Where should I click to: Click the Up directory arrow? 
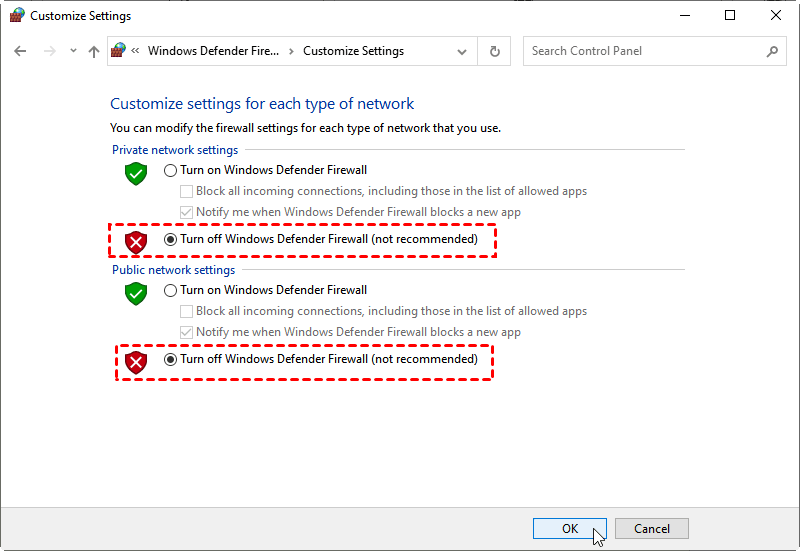click(94, 51)
